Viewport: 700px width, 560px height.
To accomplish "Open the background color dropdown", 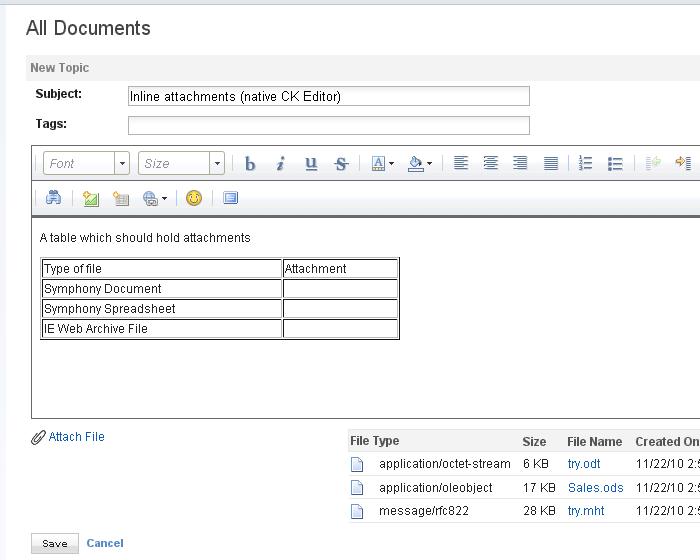I will click(x=420, y=164).
